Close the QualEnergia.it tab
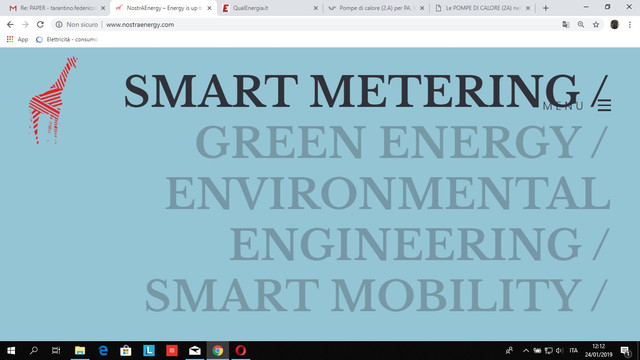 tap(316, 8)
